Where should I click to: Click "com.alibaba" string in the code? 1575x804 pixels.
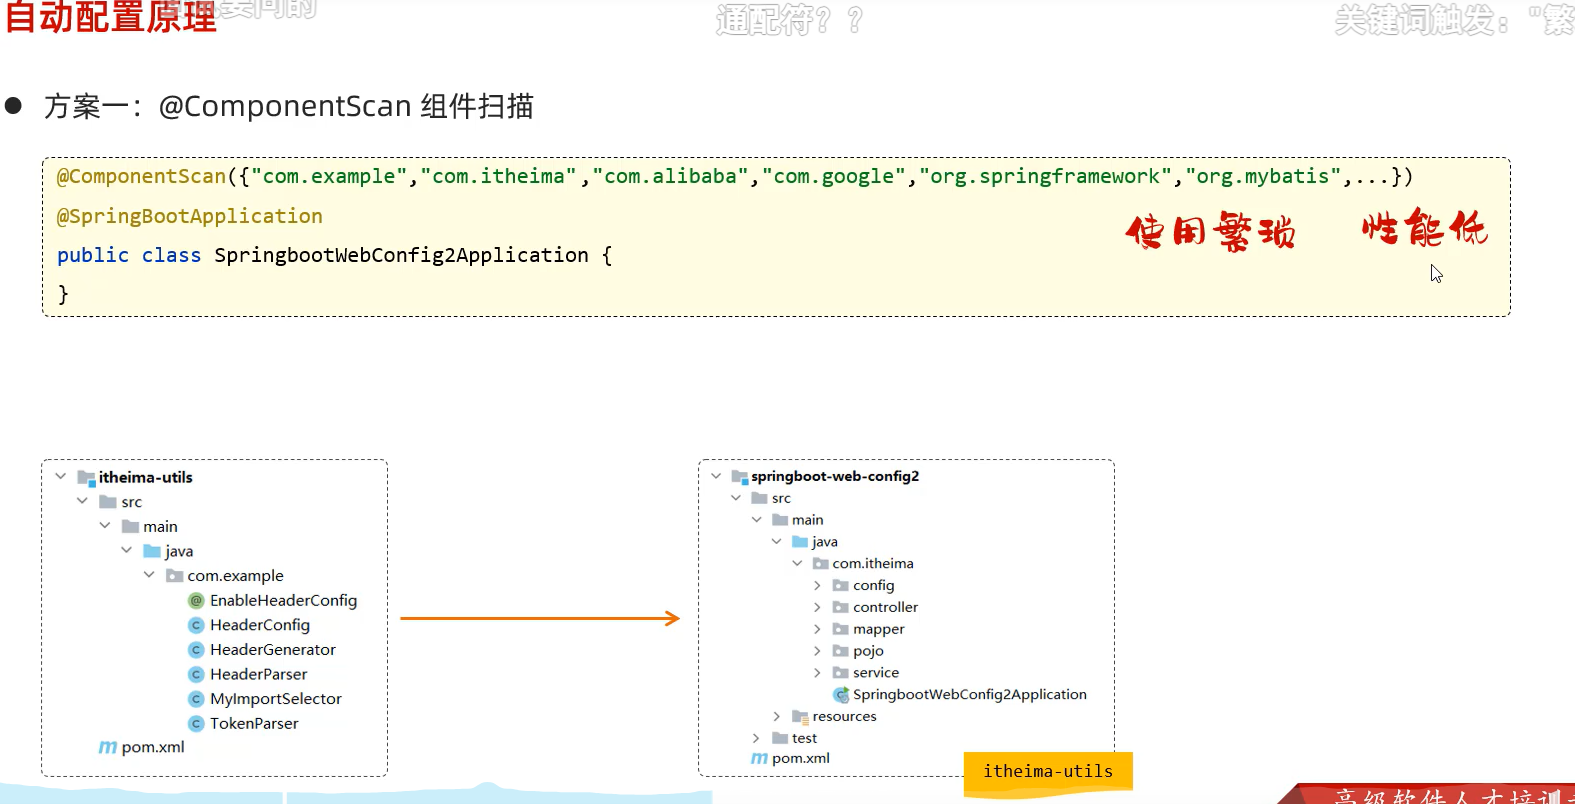pos(670,177)
